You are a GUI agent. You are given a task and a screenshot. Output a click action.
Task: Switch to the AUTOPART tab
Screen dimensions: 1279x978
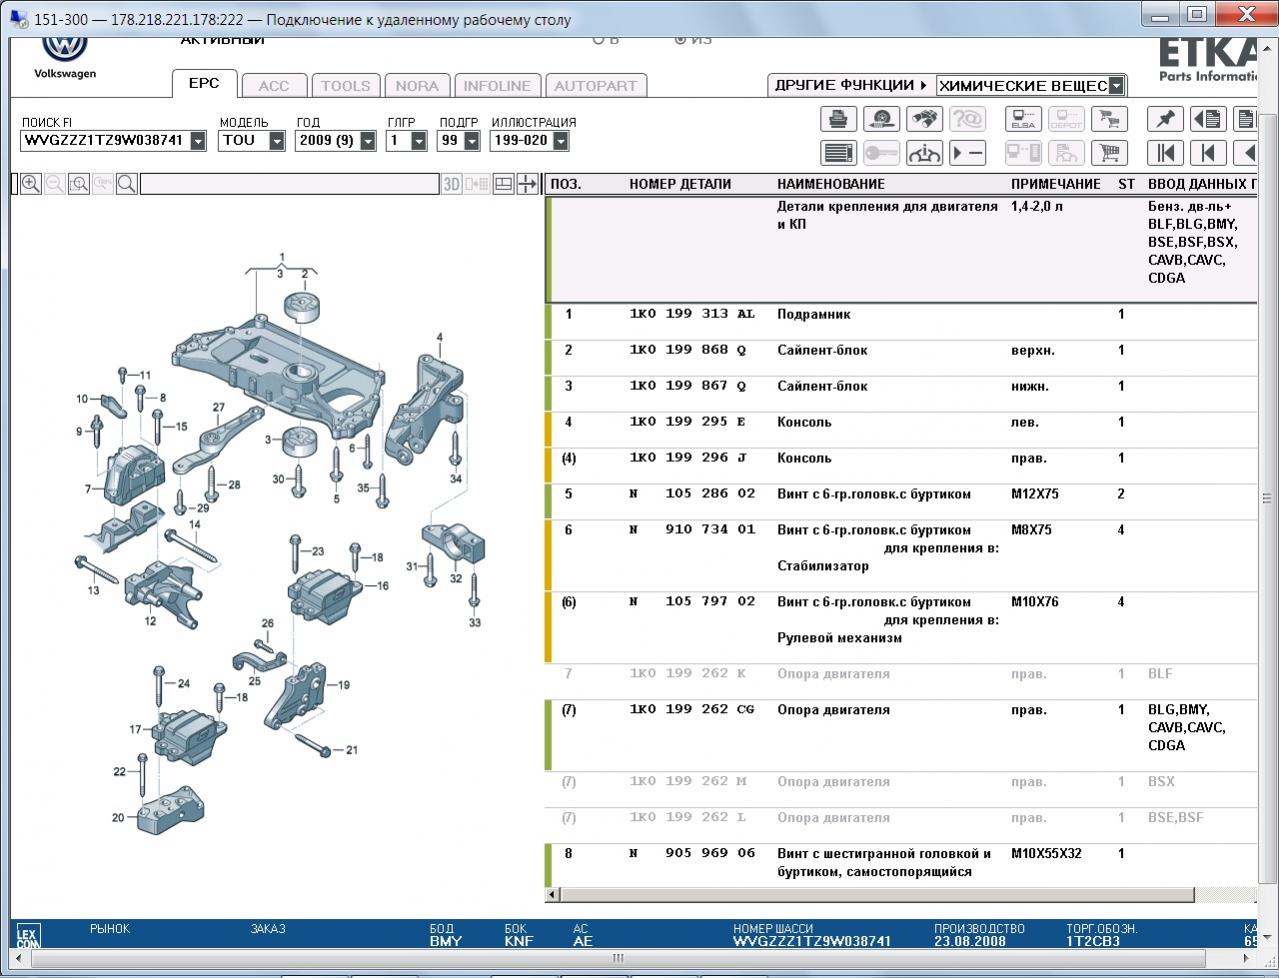coord(596,86)
